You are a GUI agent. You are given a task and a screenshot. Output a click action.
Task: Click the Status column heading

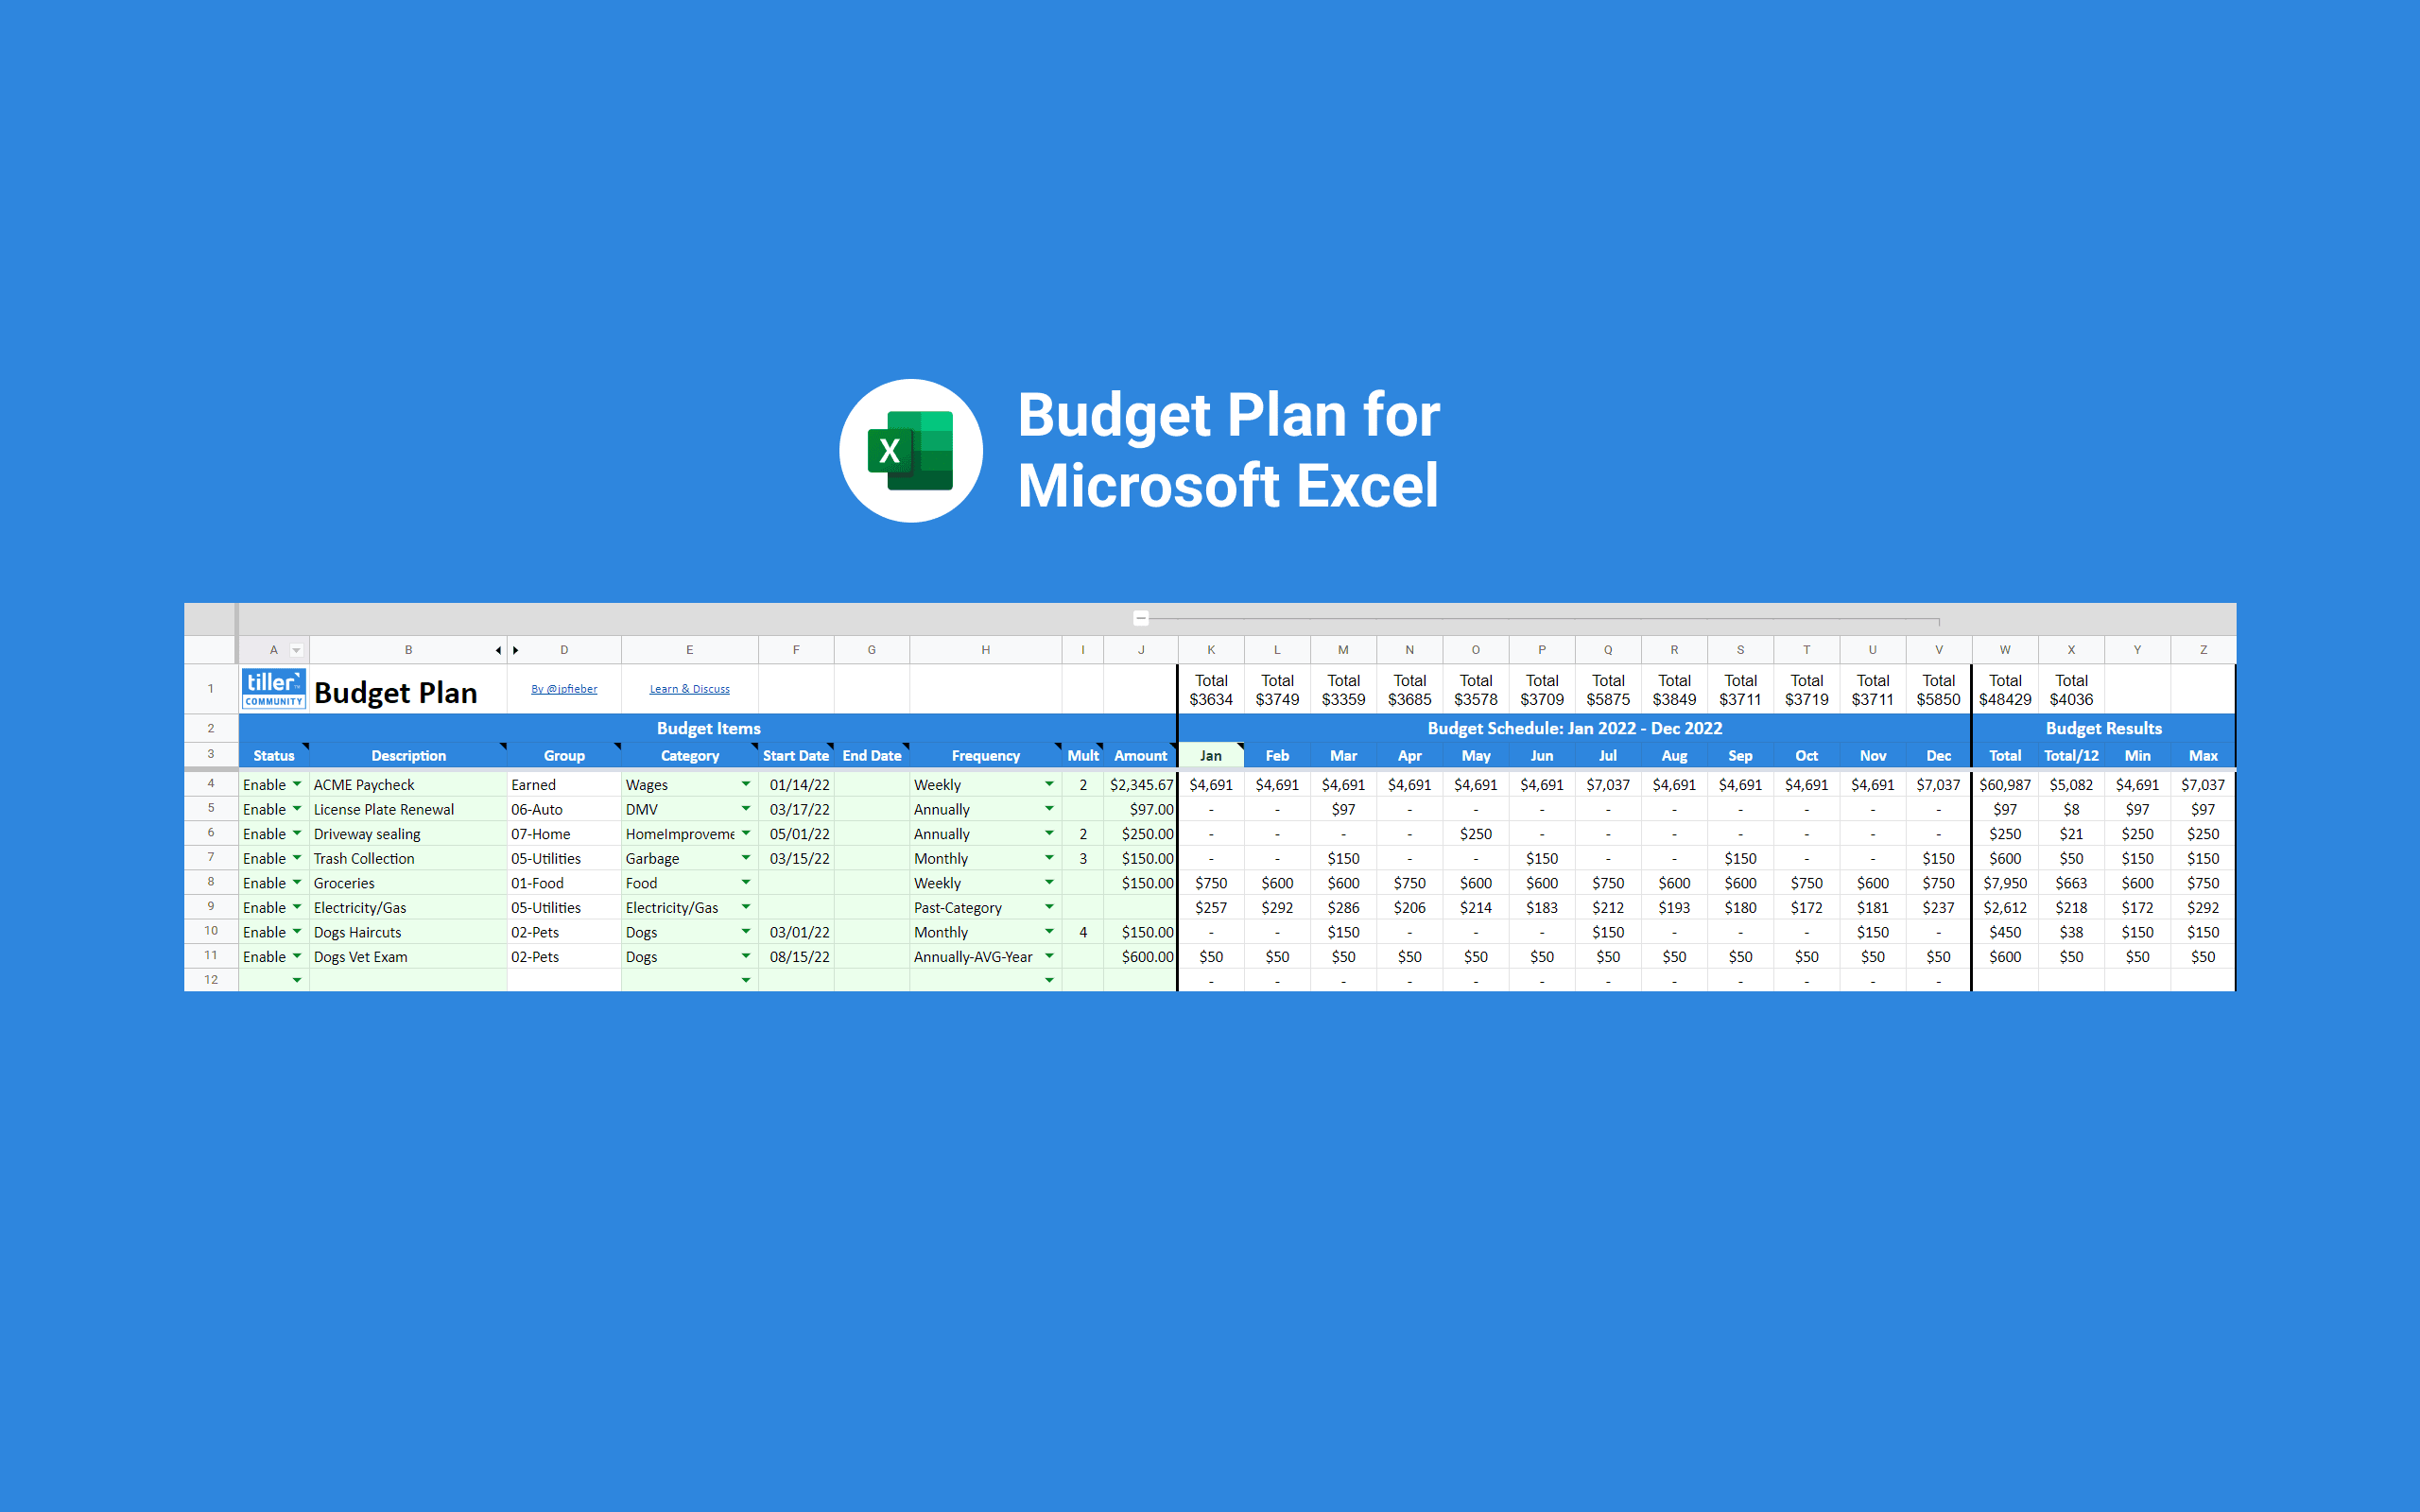(273, 756)
